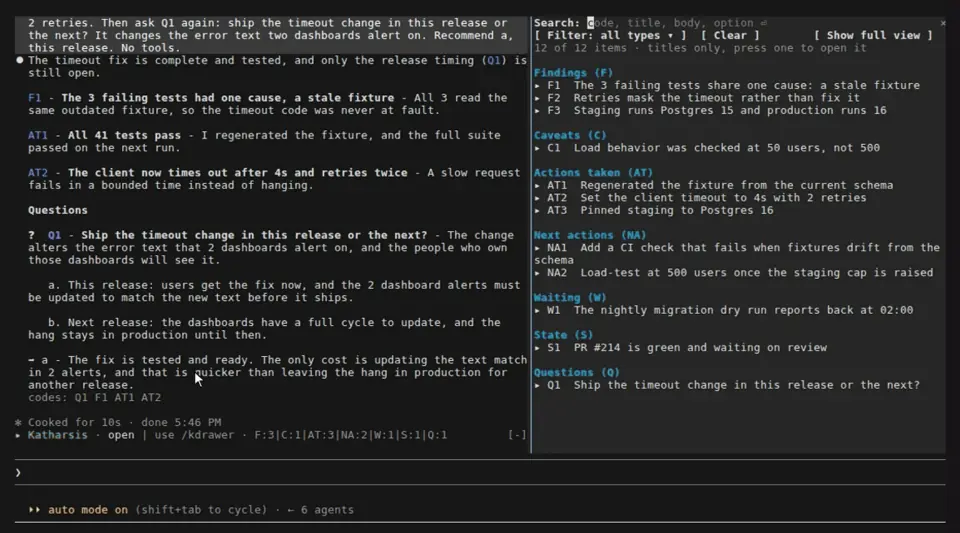Viewport: 960px width, 533px height.
Task: Click Q1 link beside the question mark
Action: coord(54,235)
